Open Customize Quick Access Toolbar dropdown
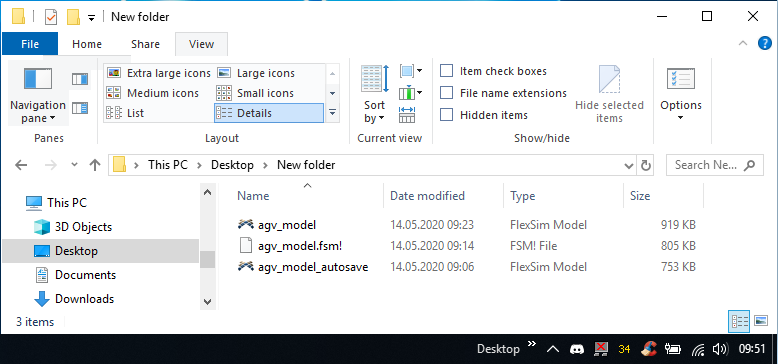This screenshot has height=364, width=778. click(x=91, y=17)
